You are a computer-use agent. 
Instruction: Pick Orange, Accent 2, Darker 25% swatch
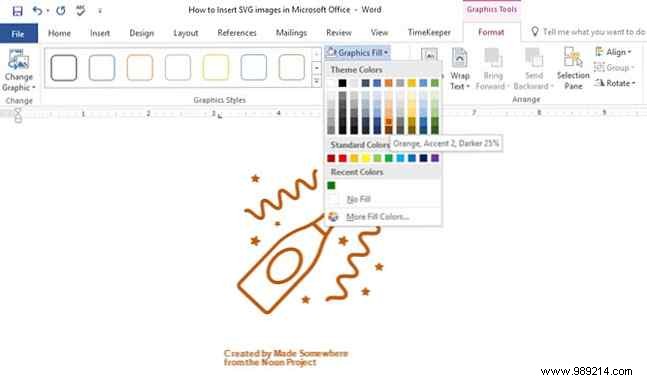point(389,122)
